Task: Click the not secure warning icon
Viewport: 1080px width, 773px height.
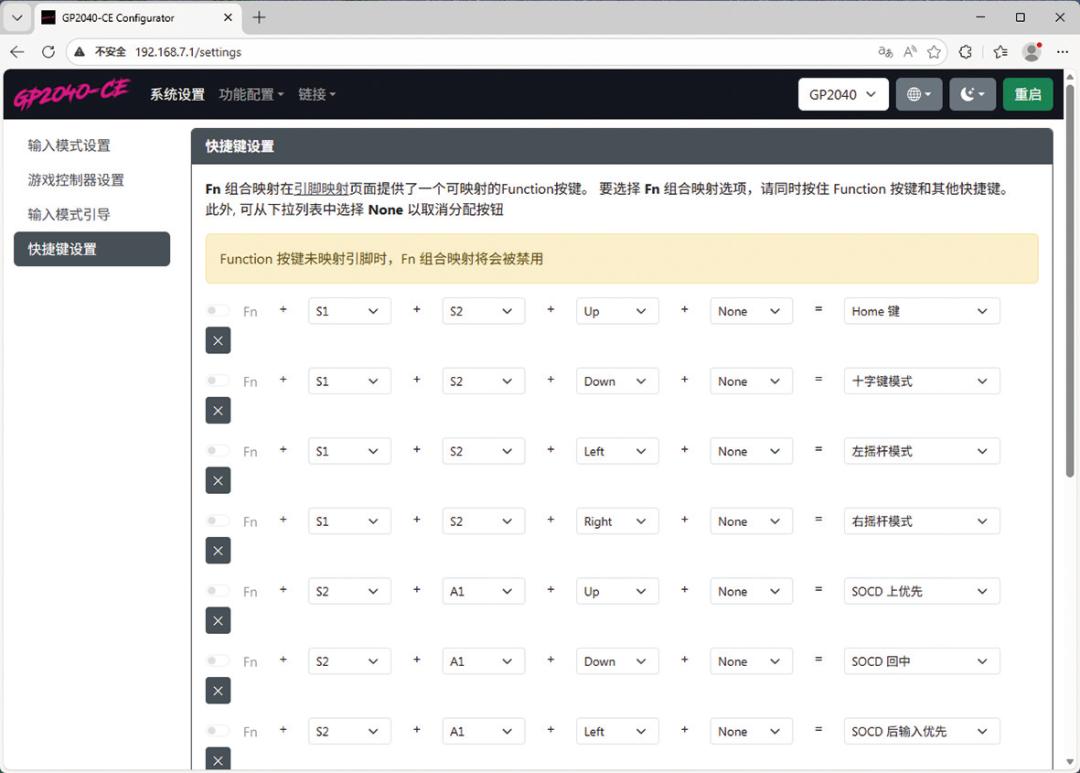Action: coord(80,52)
